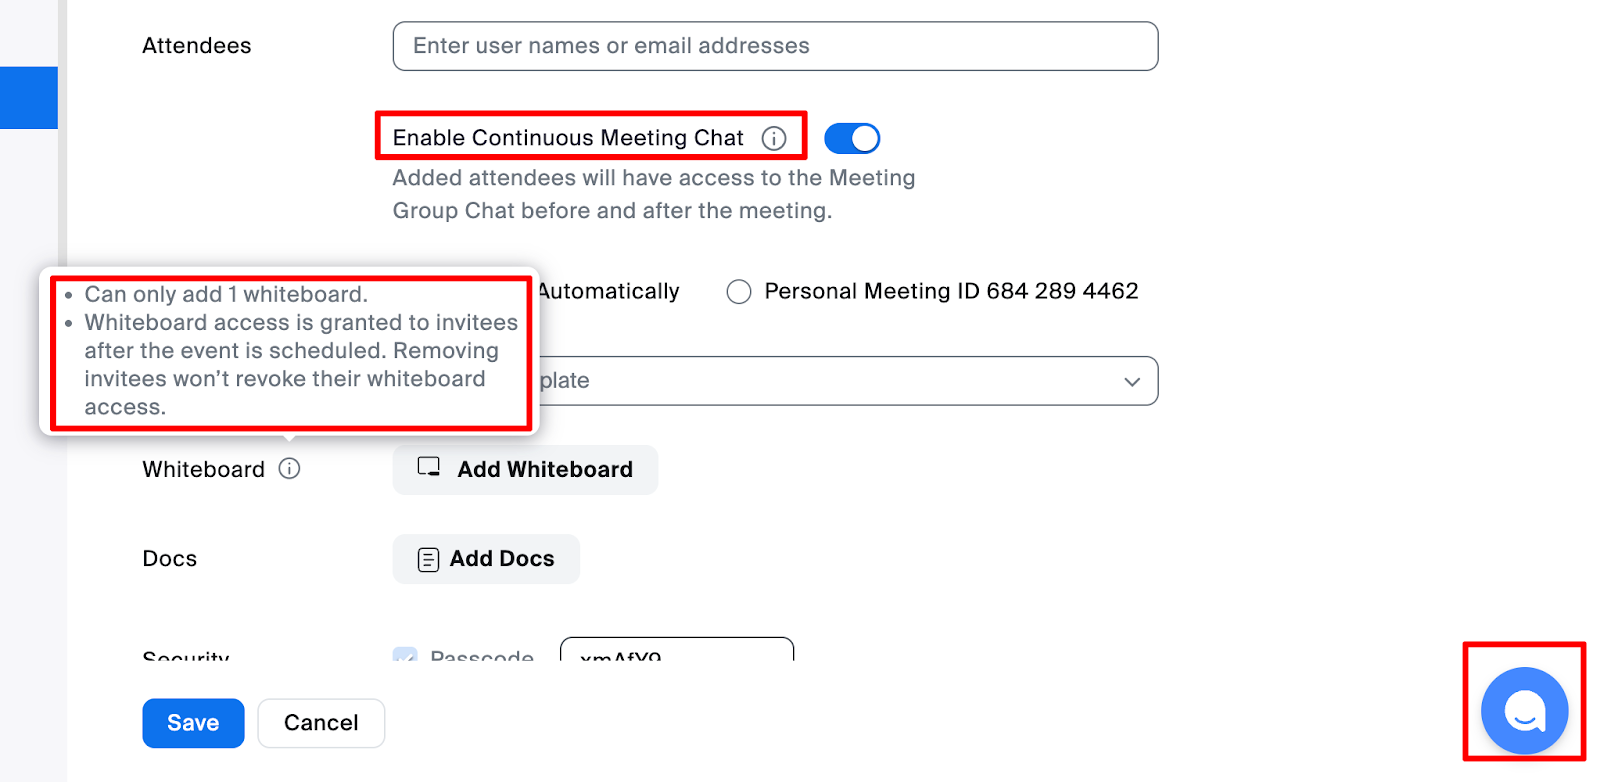The height and width of the screenshot is (782, 1600).
Task: Click the document icon inside Add Docs
Action: coord(427,559)
